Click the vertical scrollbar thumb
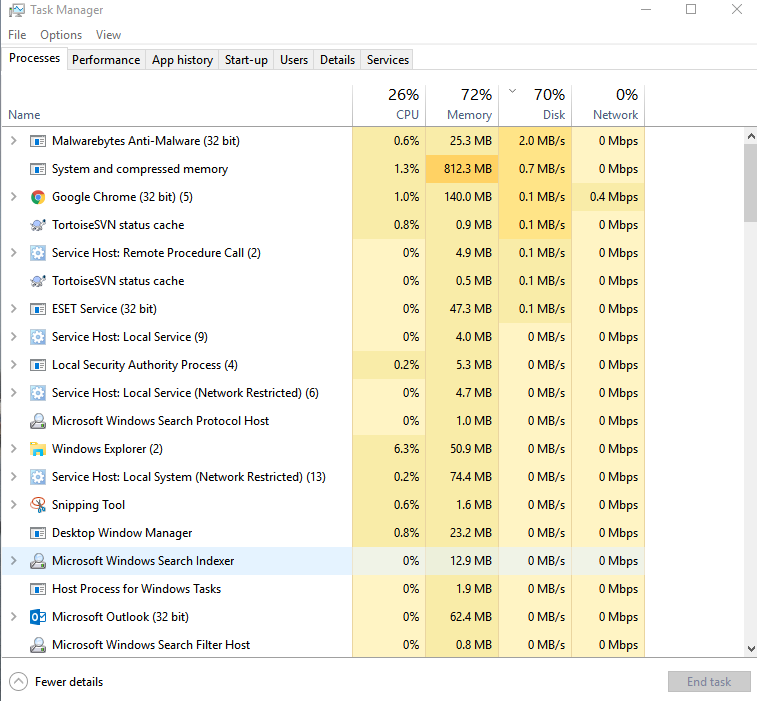The width and height of the screenshot is (757, 701). pyautogui.click(x=751, y=182)
